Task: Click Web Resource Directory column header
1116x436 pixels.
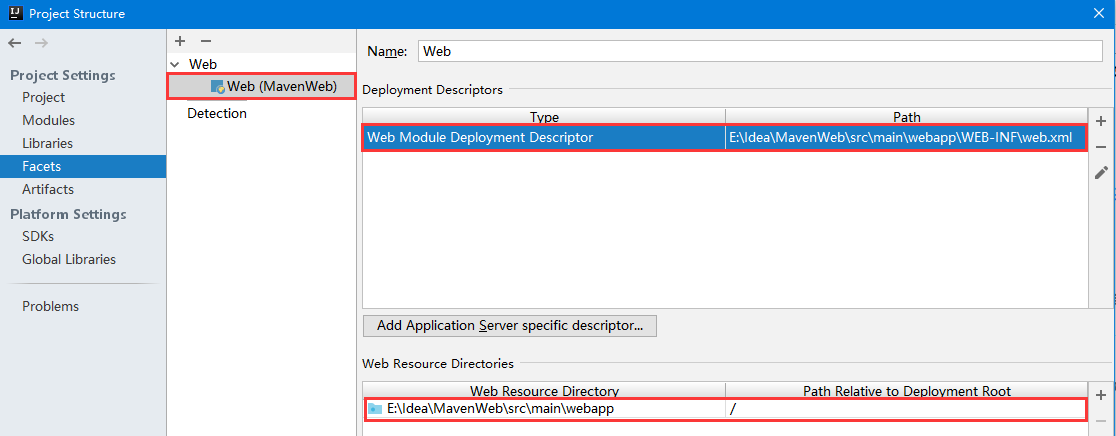Action: pyautogui.click(x=544, y=391)
